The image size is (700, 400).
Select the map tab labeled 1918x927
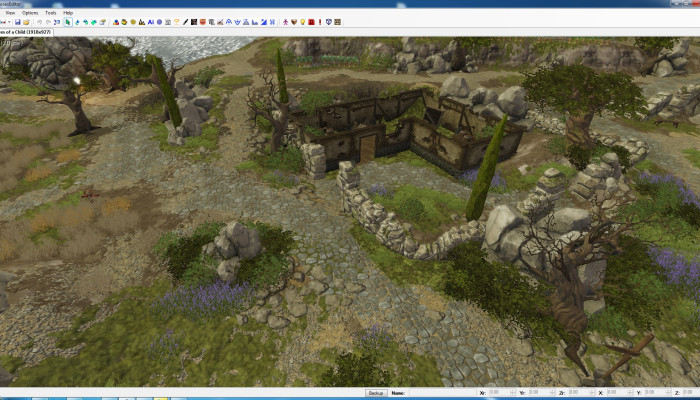(x=26, y=32)
